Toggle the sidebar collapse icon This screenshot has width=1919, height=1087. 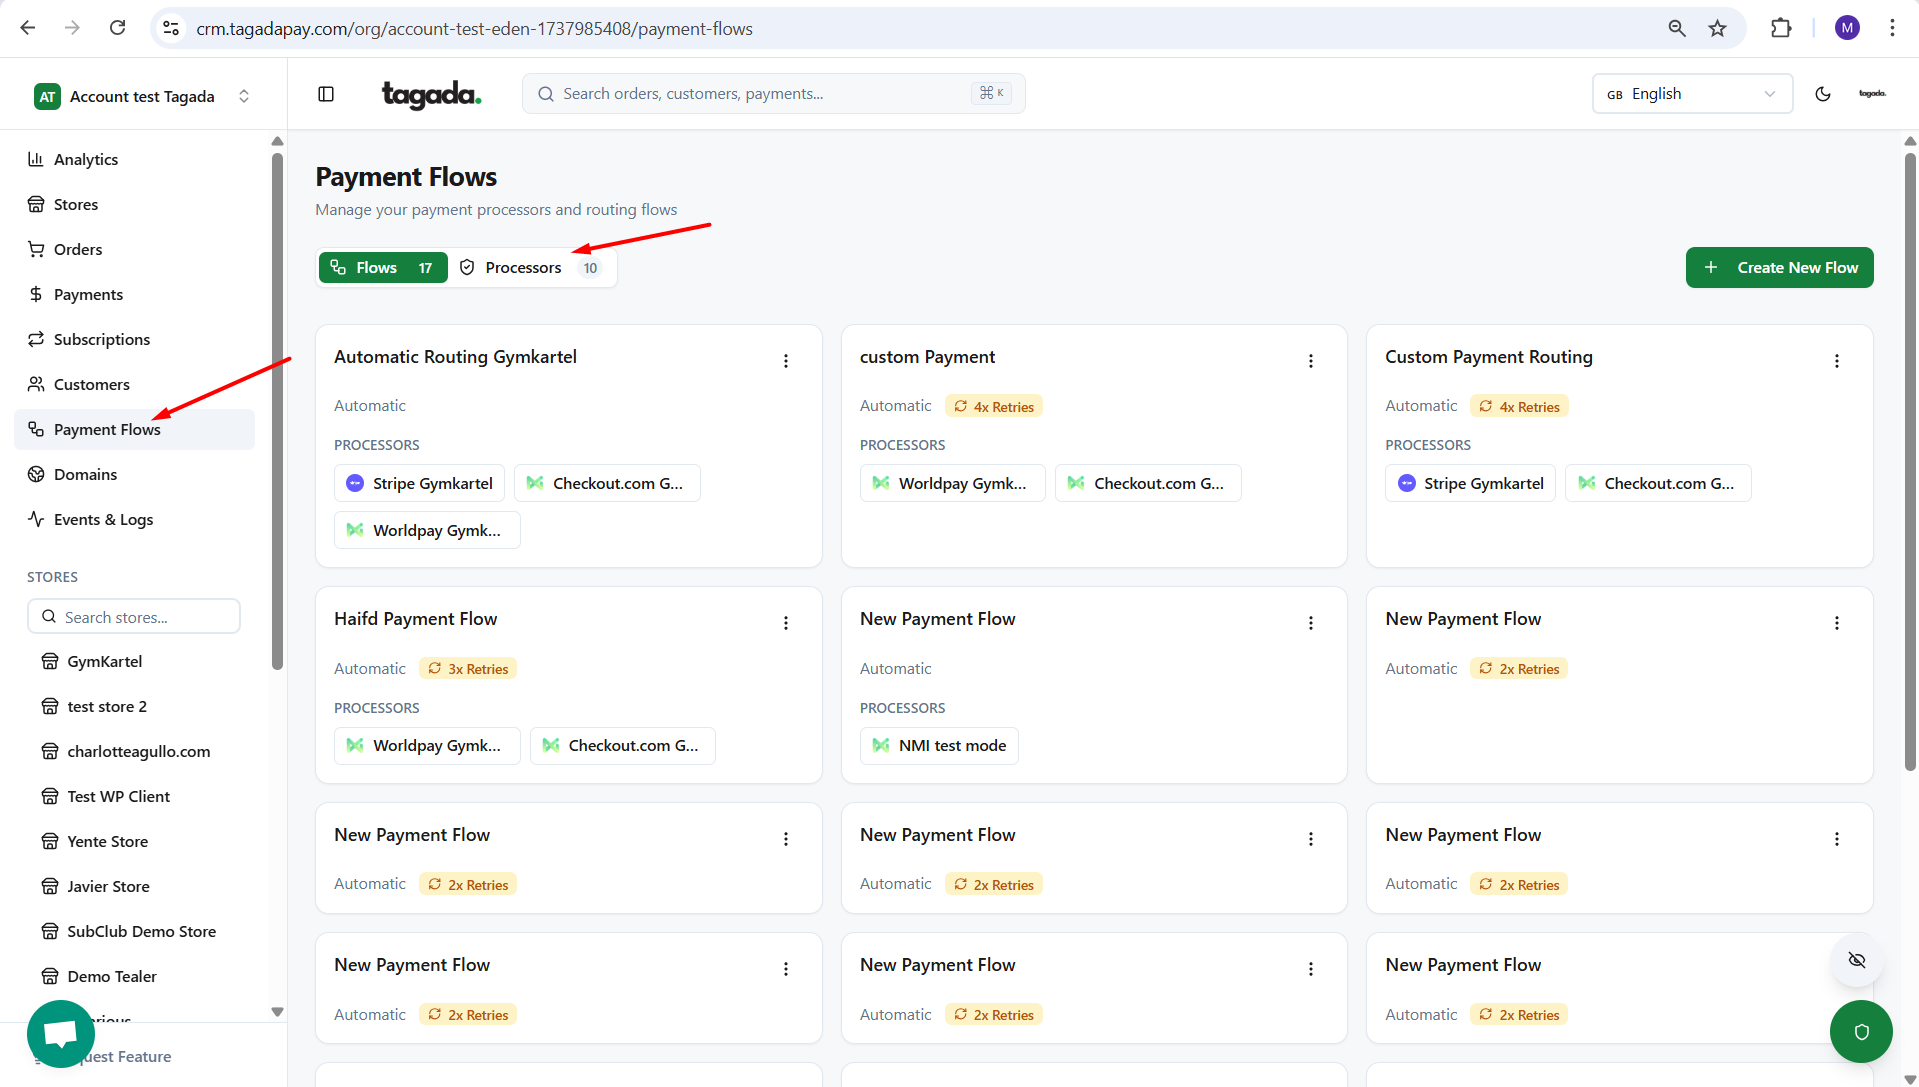tap(326, 94)
